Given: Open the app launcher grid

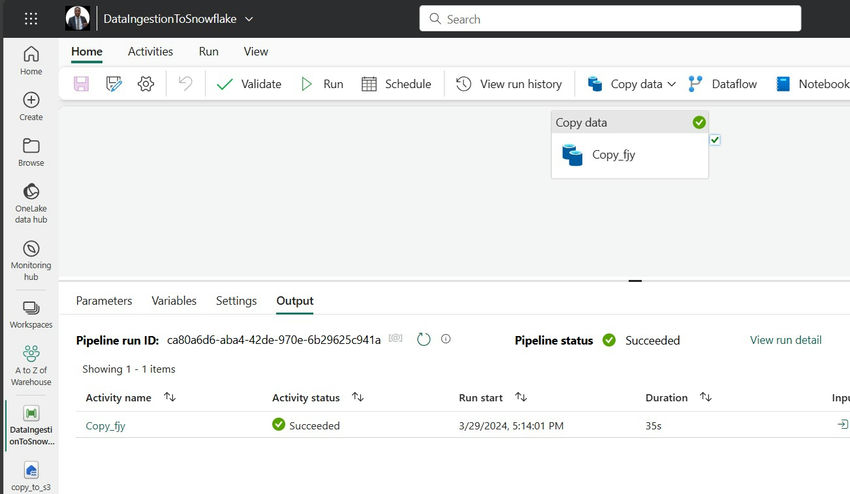Looking at the screenshot, I should pyautogui.click(x=31, y=19).
